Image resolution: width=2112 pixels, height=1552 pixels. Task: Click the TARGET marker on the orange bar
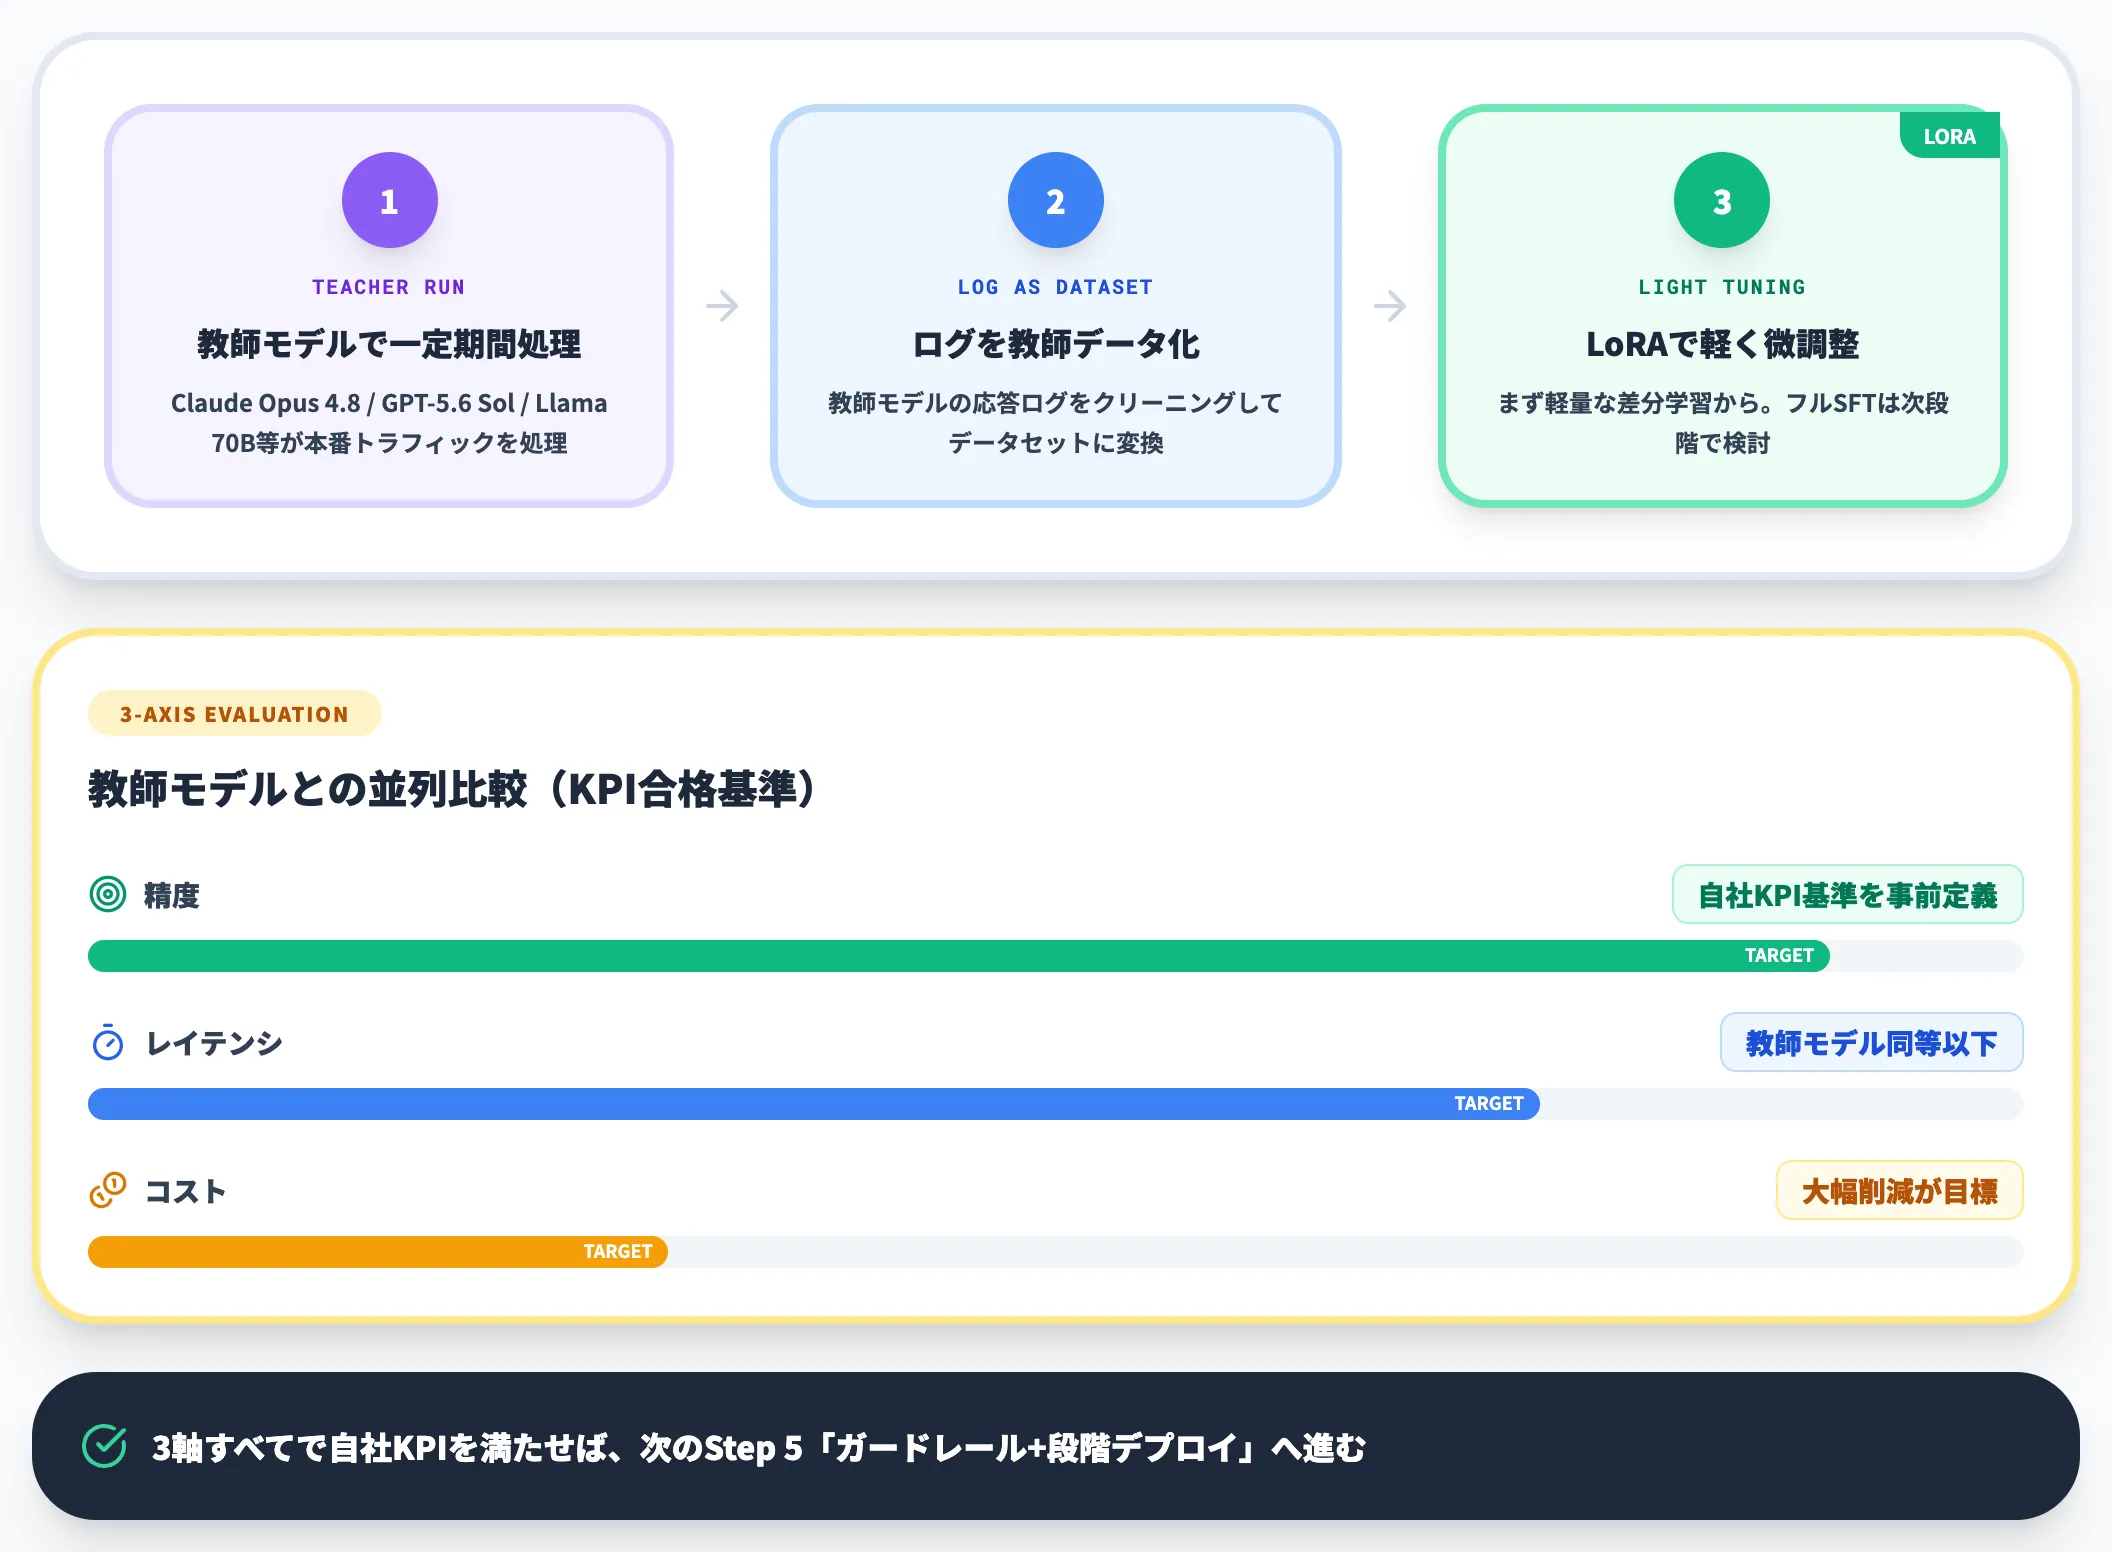click(x=617, y=1251)
